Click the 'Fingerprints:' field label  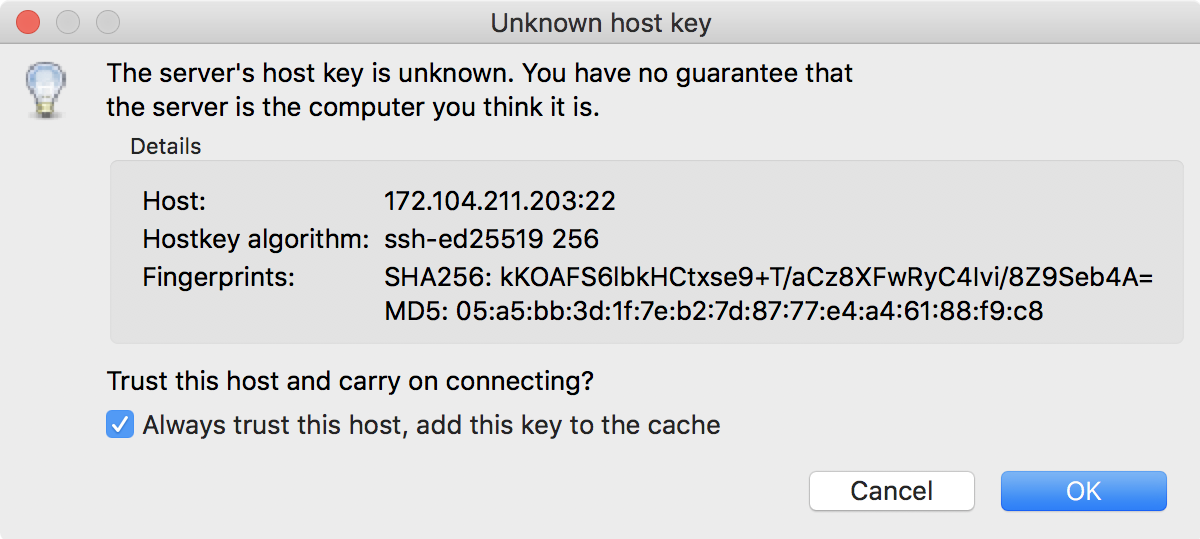[x=219, y=277]
